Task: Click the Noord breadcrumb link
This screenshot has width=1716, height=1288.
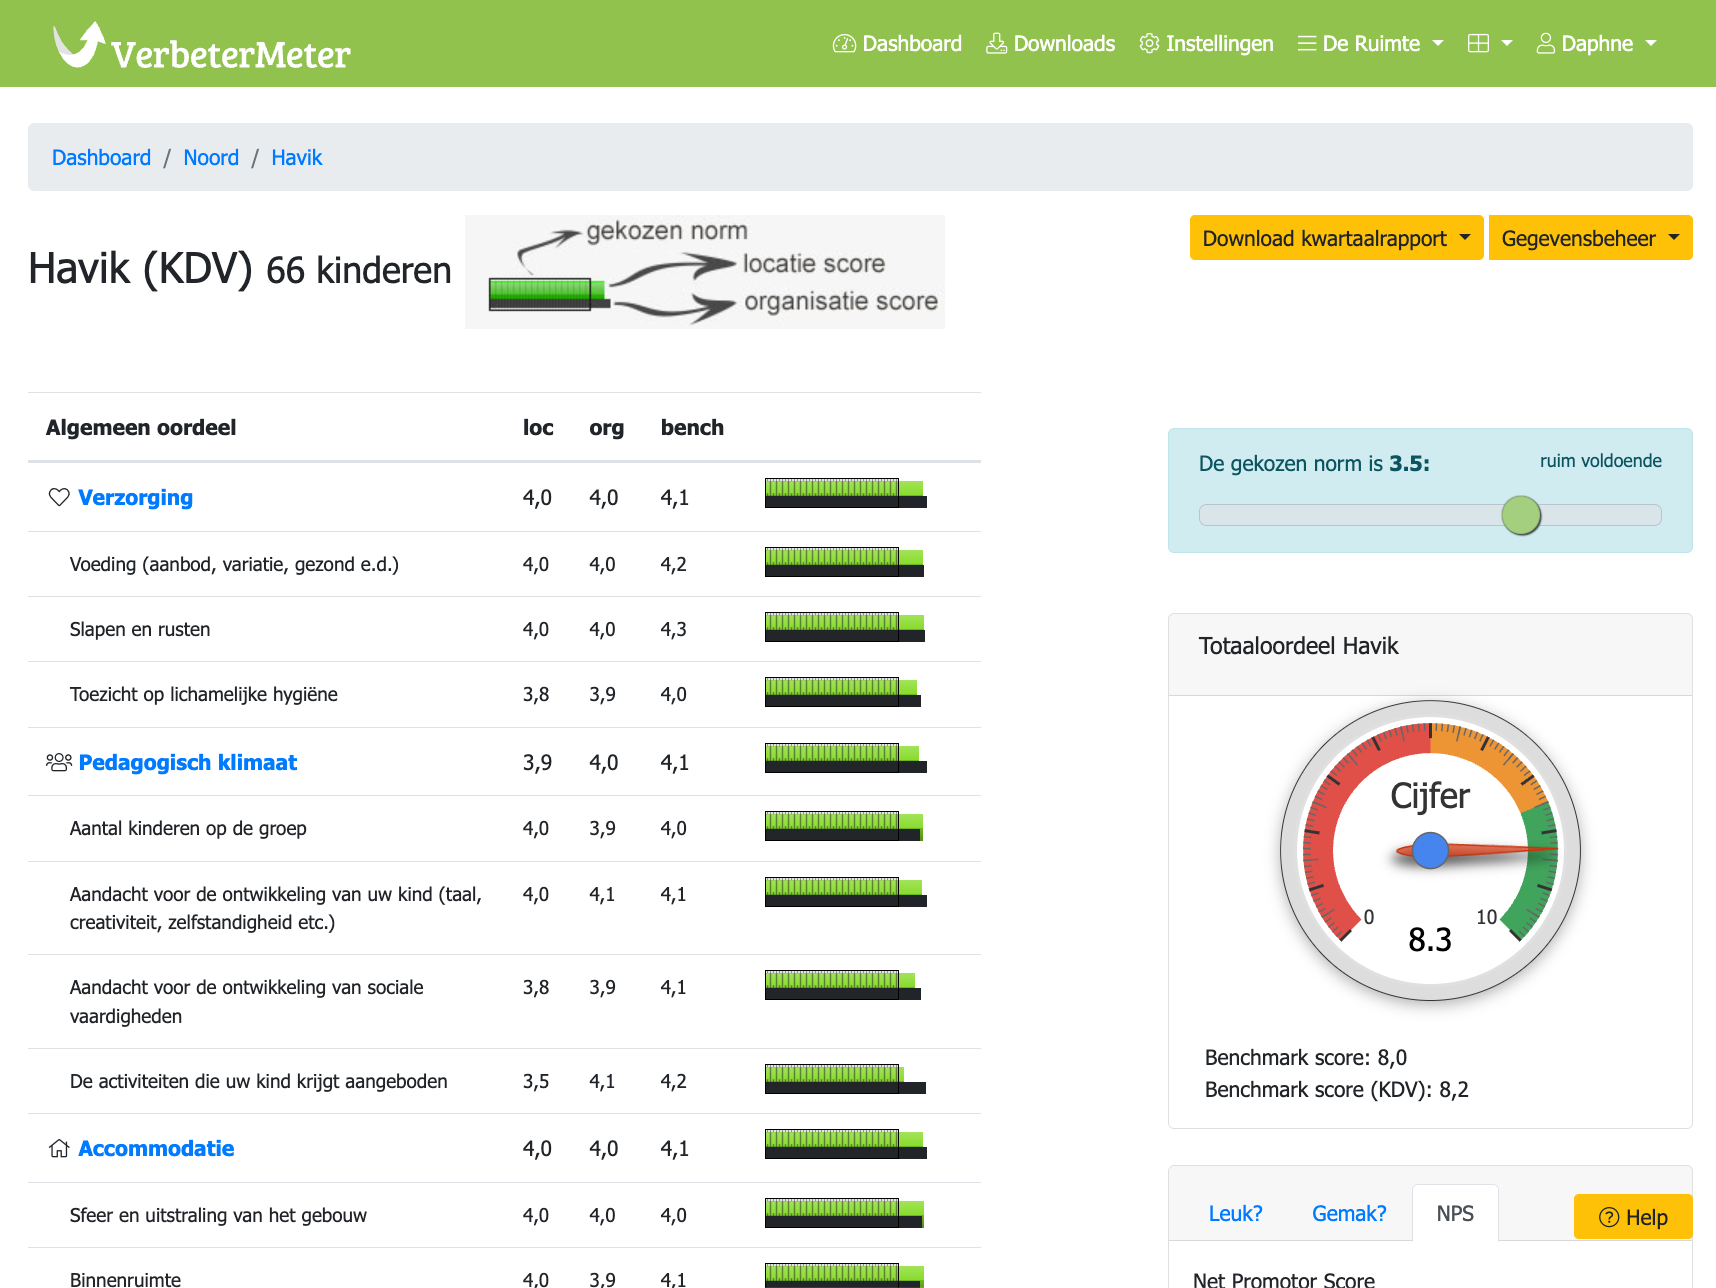Action: 211,158
